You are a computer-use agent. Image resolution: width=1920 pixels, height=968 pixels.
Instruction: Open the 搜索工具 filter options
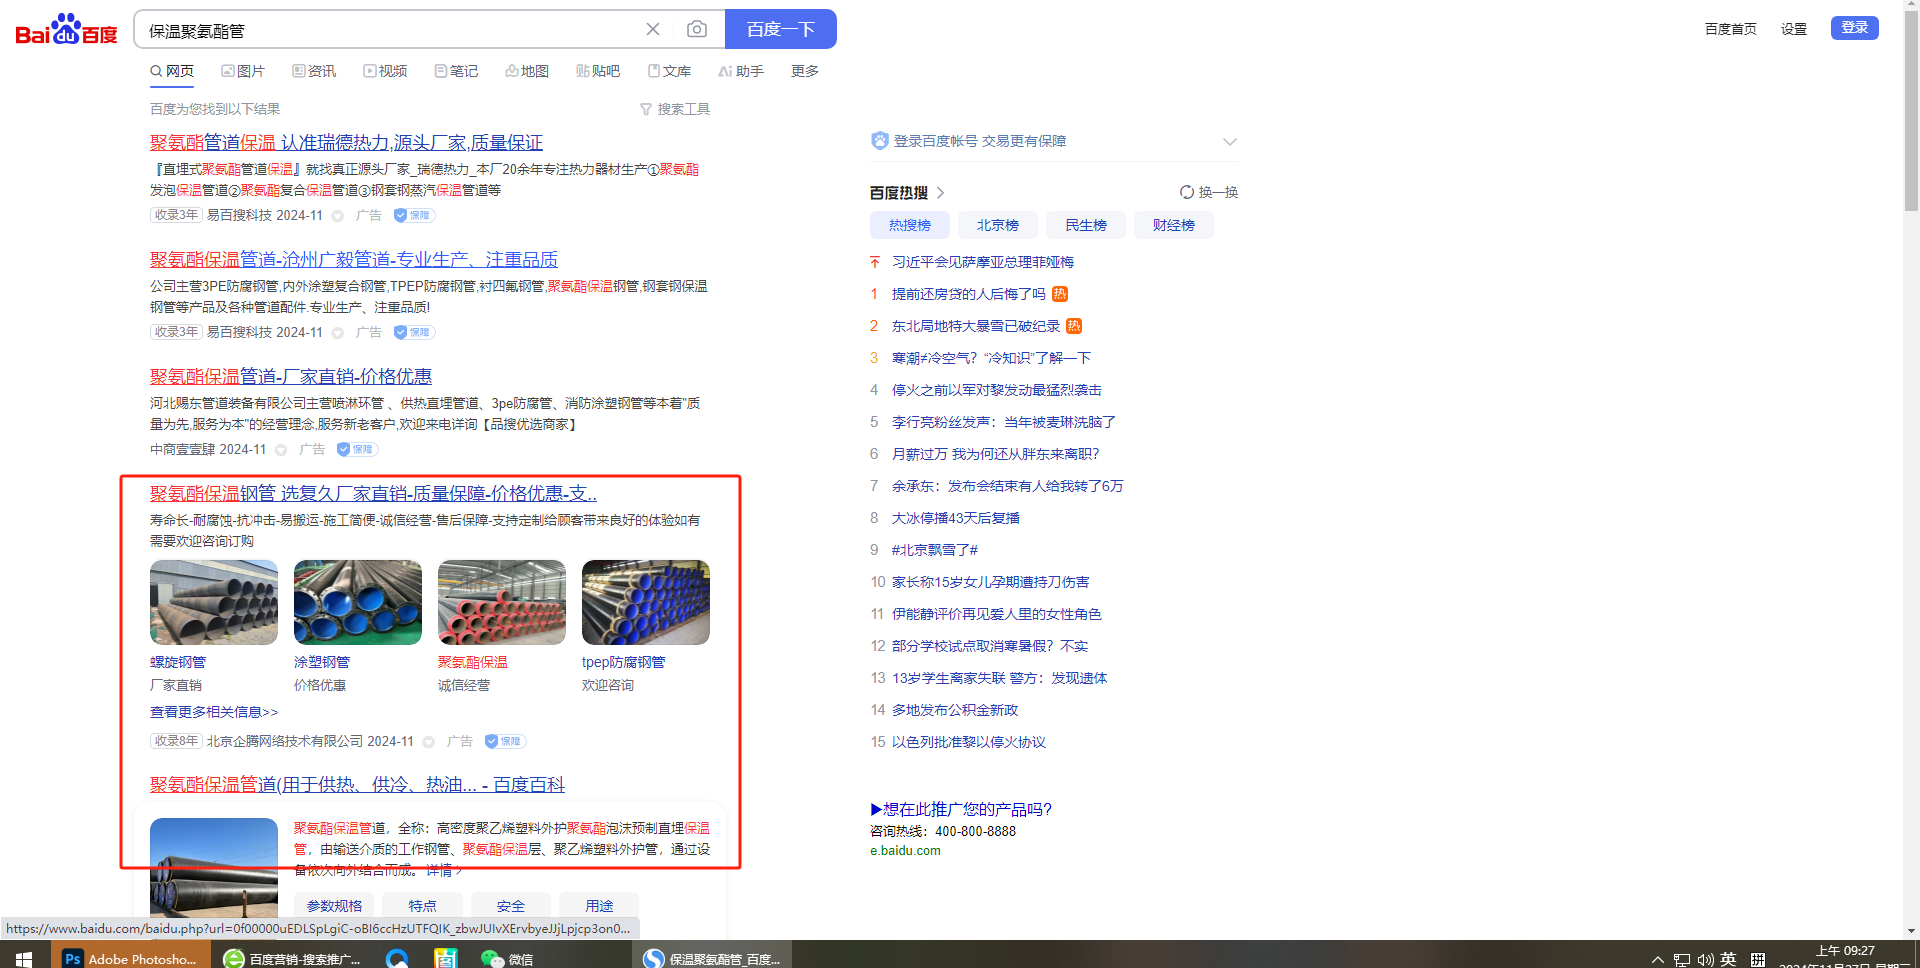coord(675,109)
